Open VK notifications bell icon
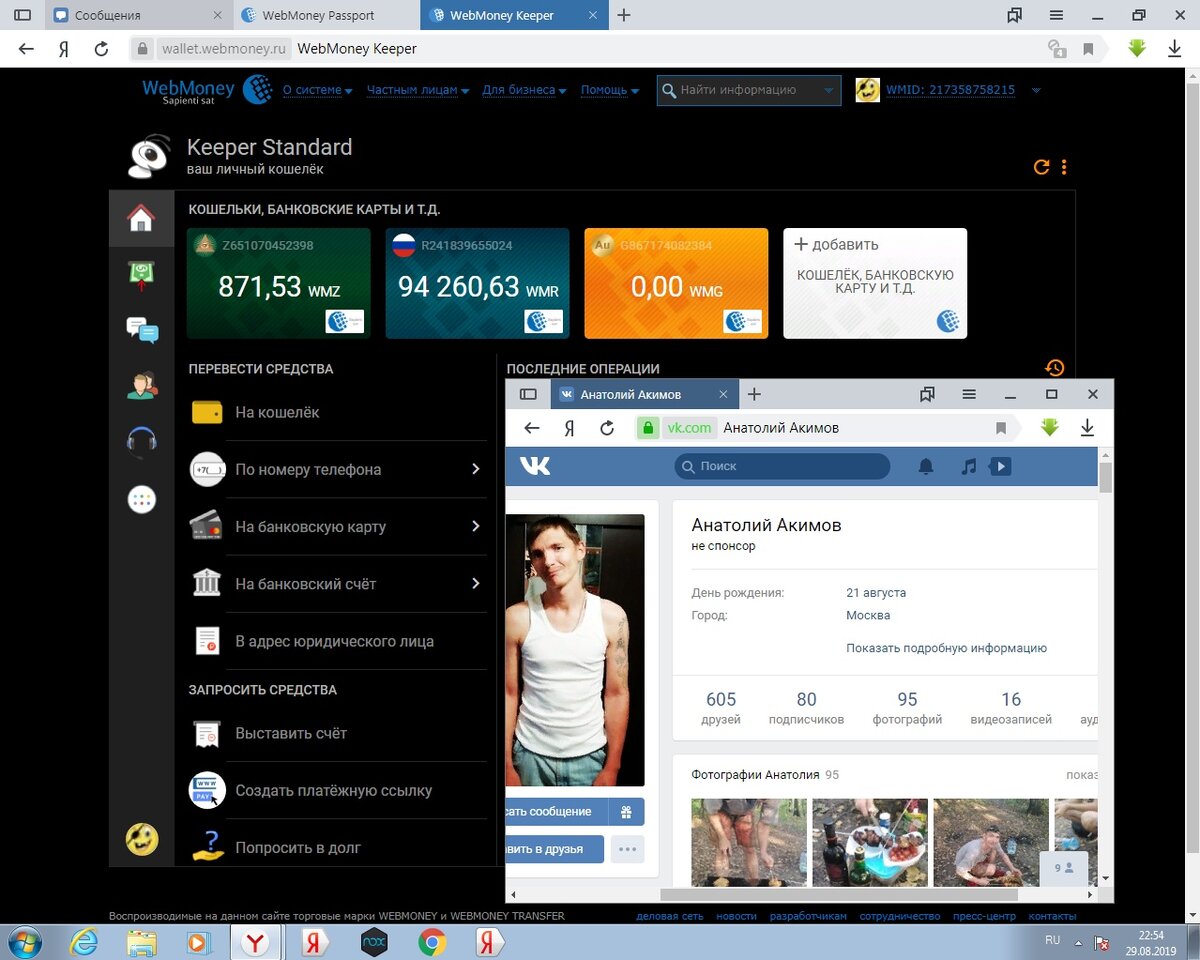1200x960 pixels. click(926, 466)
